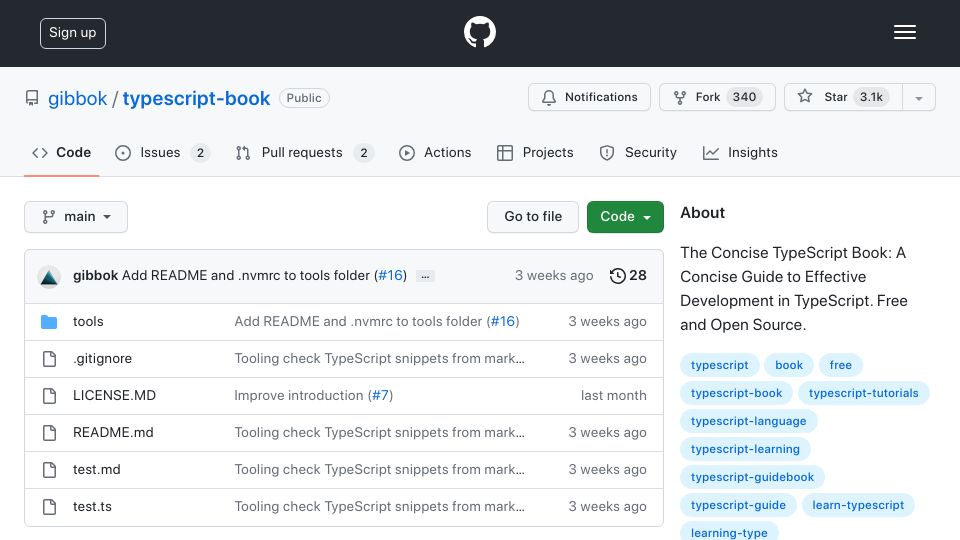Click '3 weeks ago' in commit header

tap(554, 276)
